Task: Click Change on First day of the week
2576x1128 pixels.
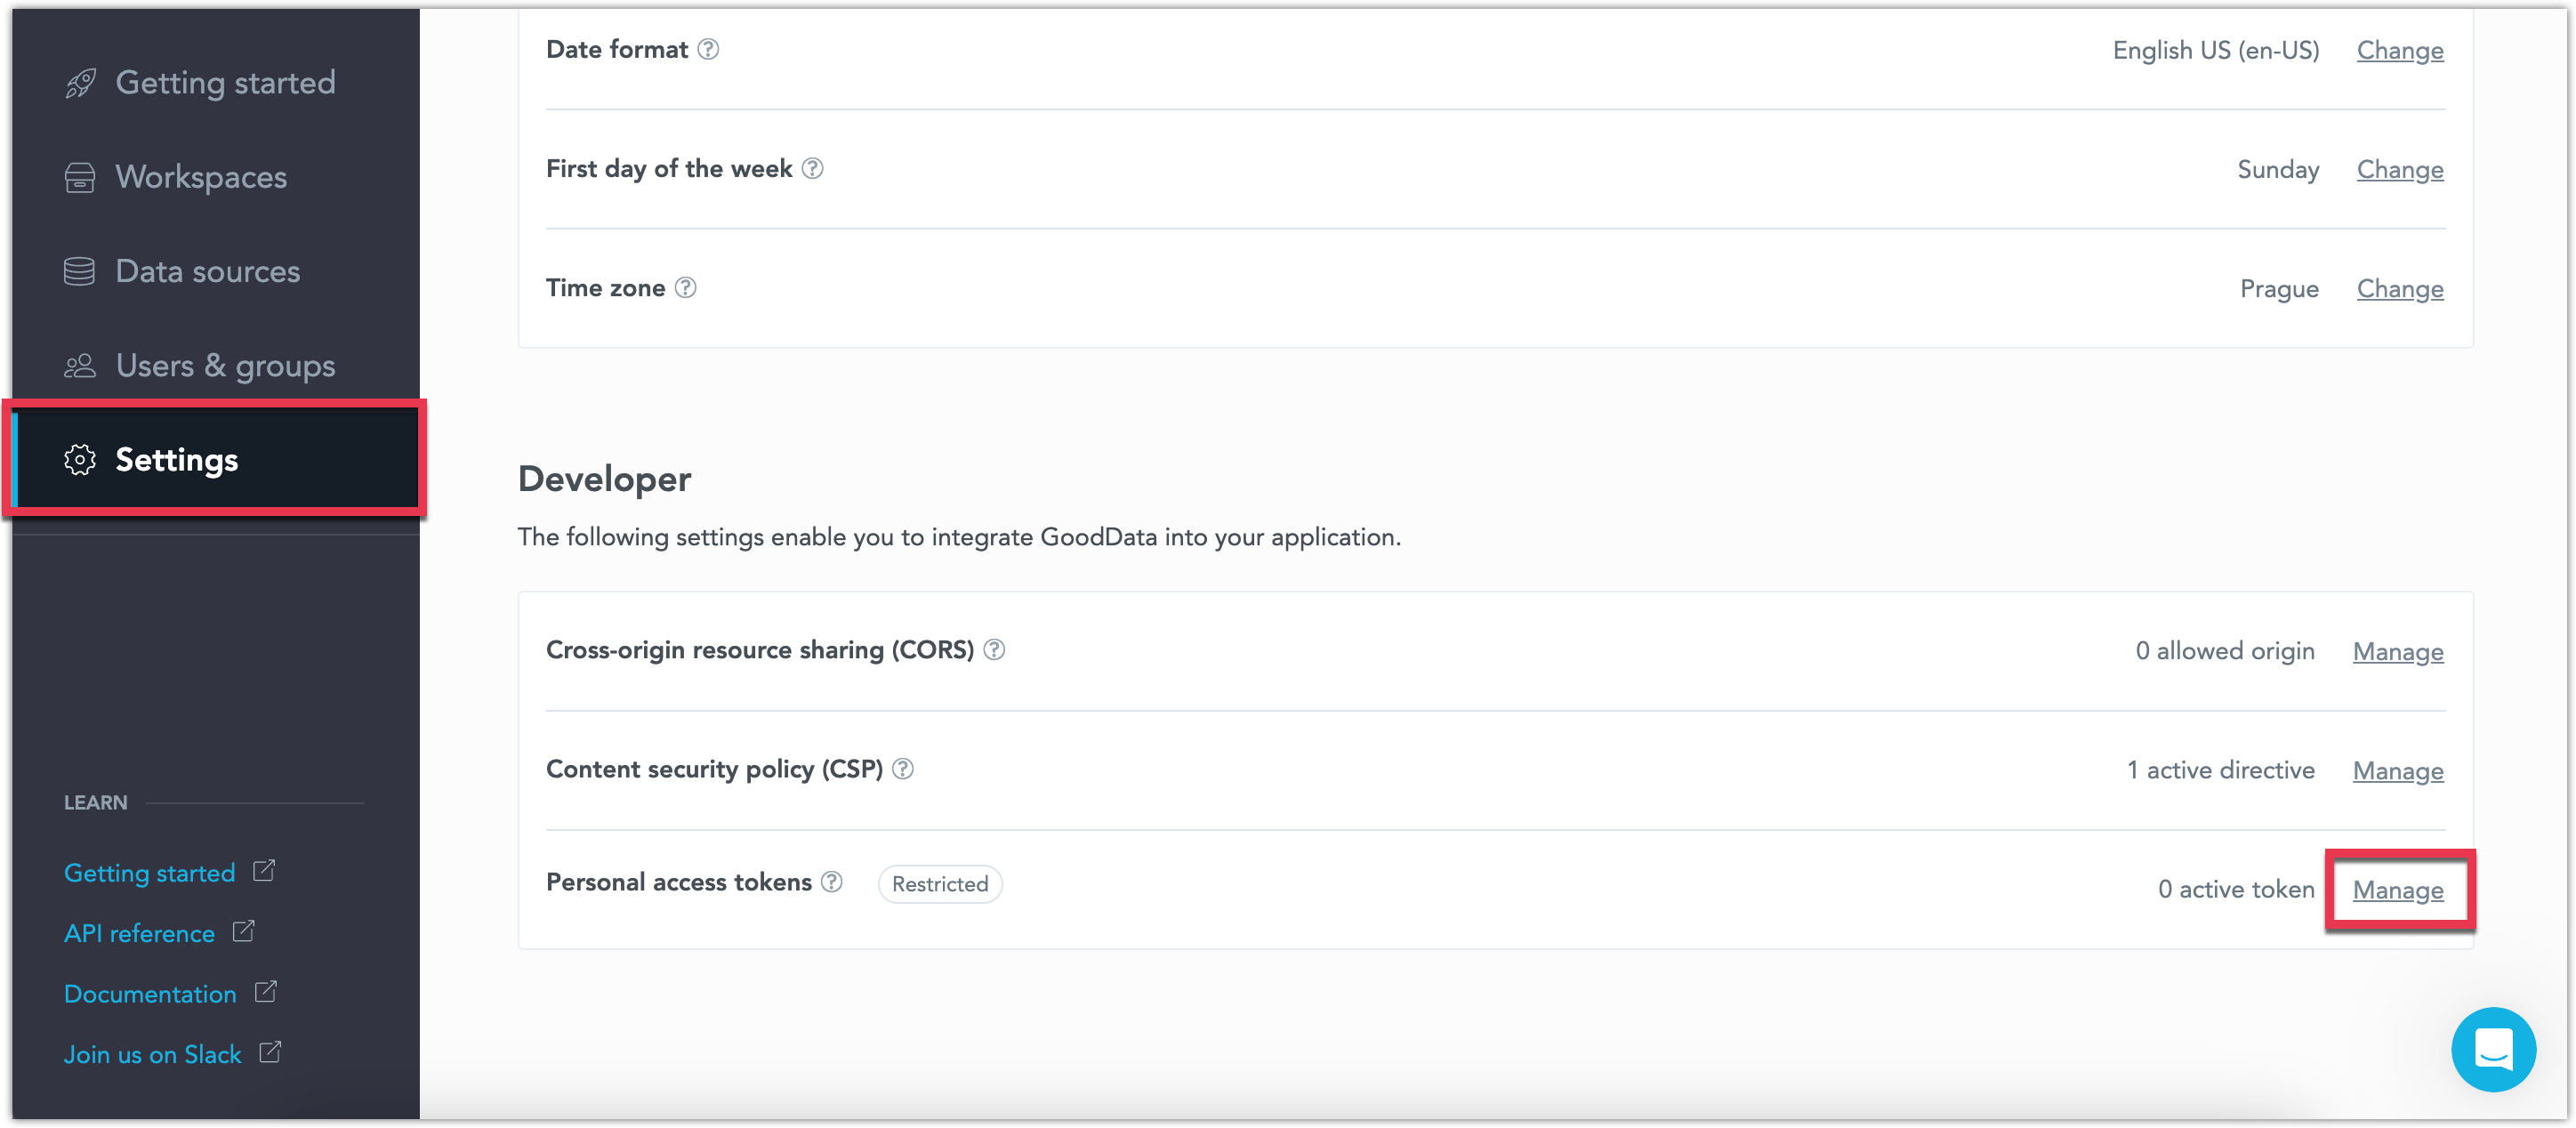Action: 2400,169
